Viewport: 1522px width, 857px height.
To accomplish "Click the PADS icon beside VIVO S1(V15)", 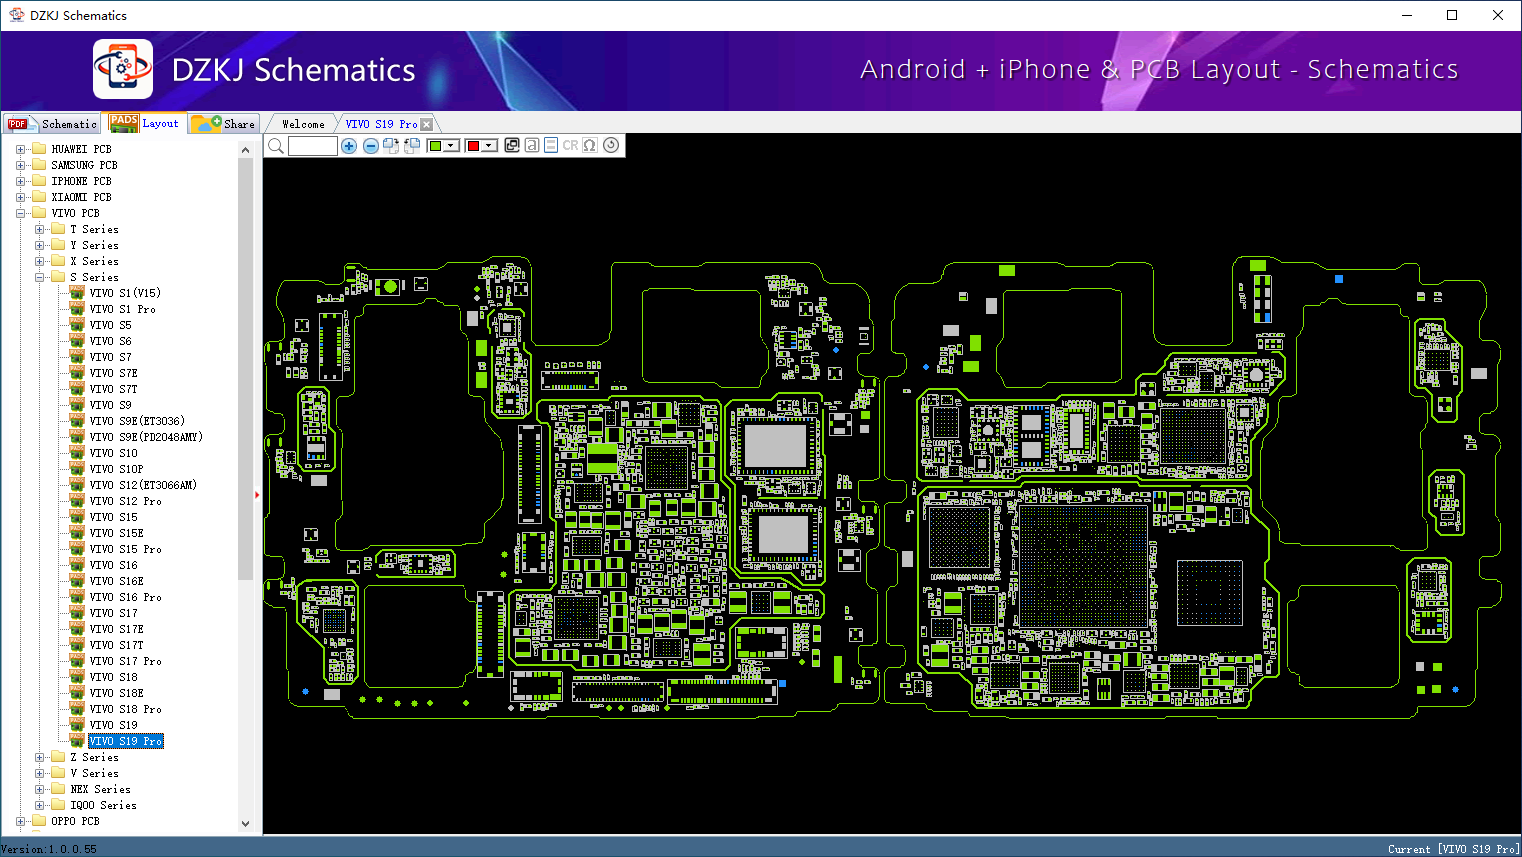I will pos(77,293).
